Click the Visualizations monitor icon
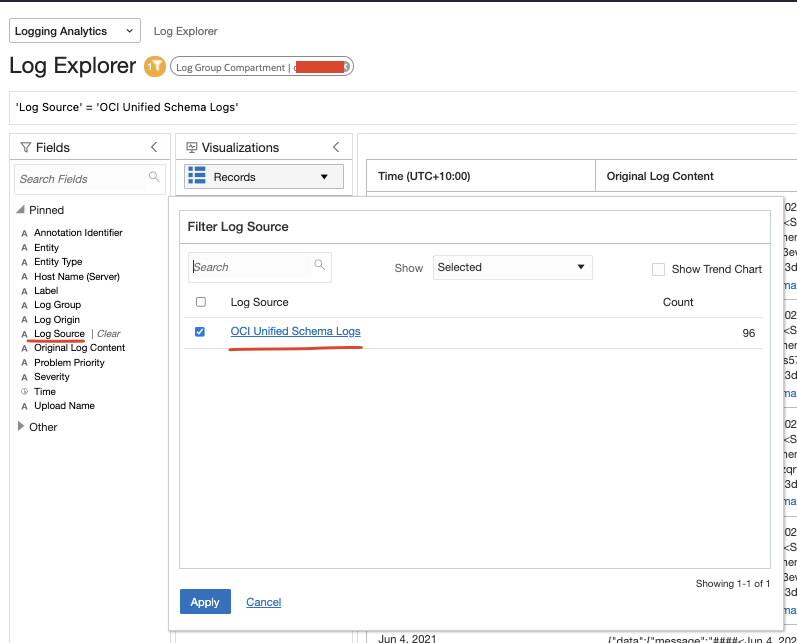Screen dimensions: 797x643 (192, 147)
